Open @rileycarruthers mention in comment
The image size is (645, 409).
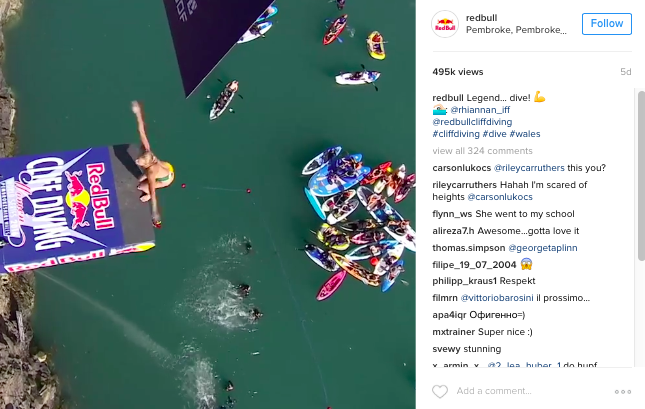529,168
